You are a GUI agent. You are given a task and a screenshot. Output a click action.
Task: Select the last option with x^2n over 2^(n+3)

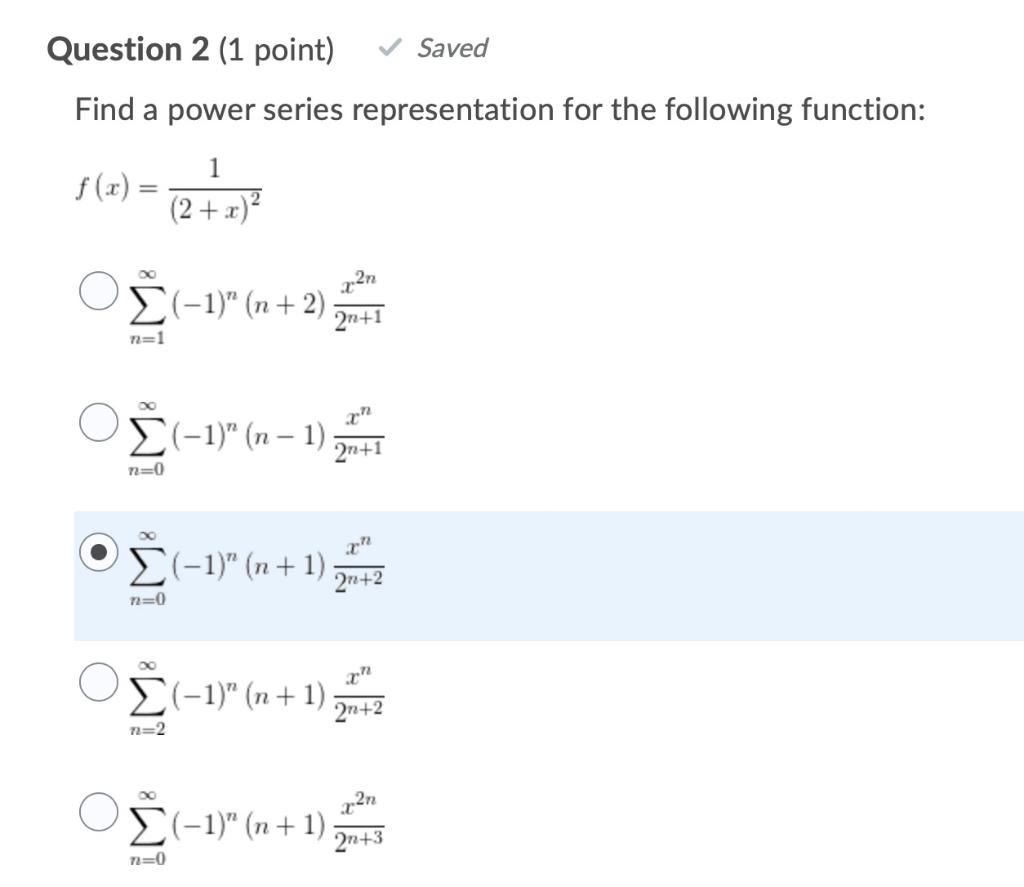click(x=97, y=812)
